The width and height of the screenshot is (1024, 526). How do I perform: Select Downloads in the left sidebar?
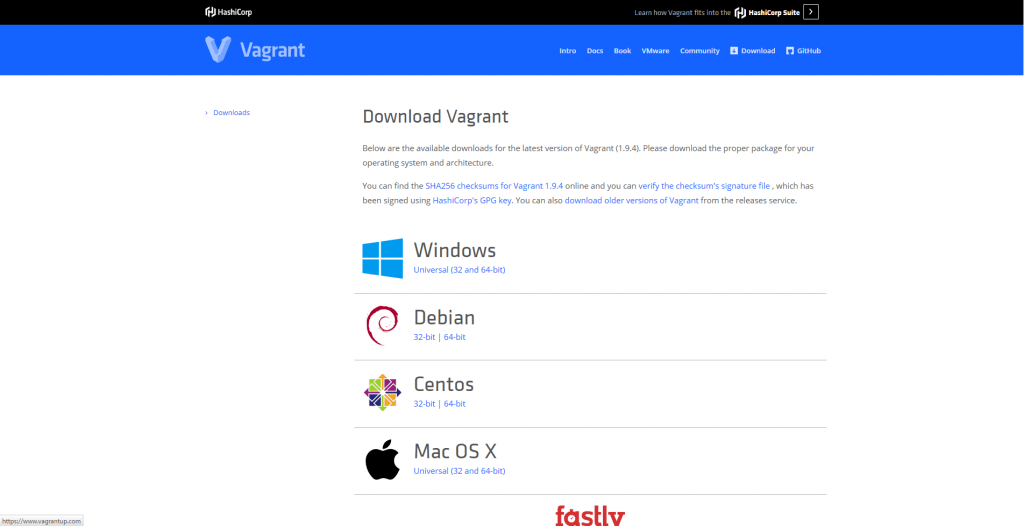231,112
